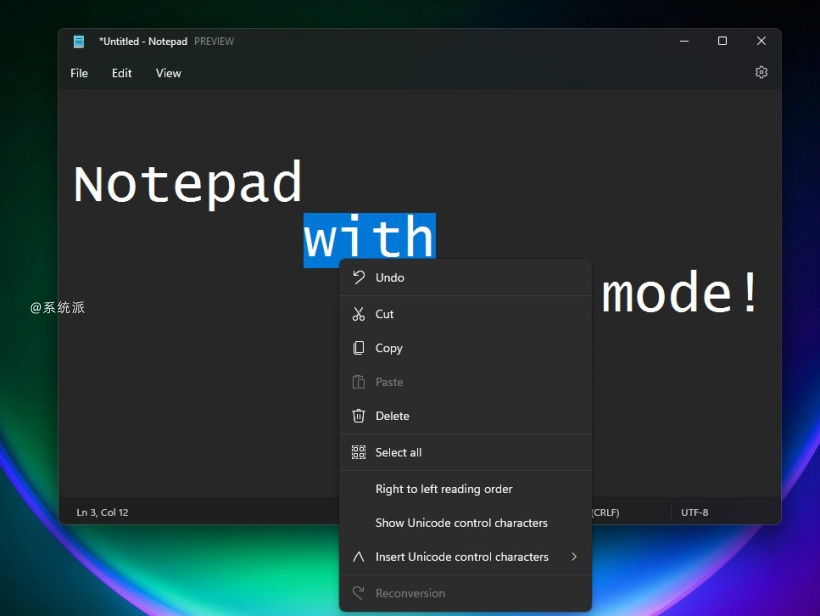Open the View menu
820x616 pixels.
[x=167, y=73]
